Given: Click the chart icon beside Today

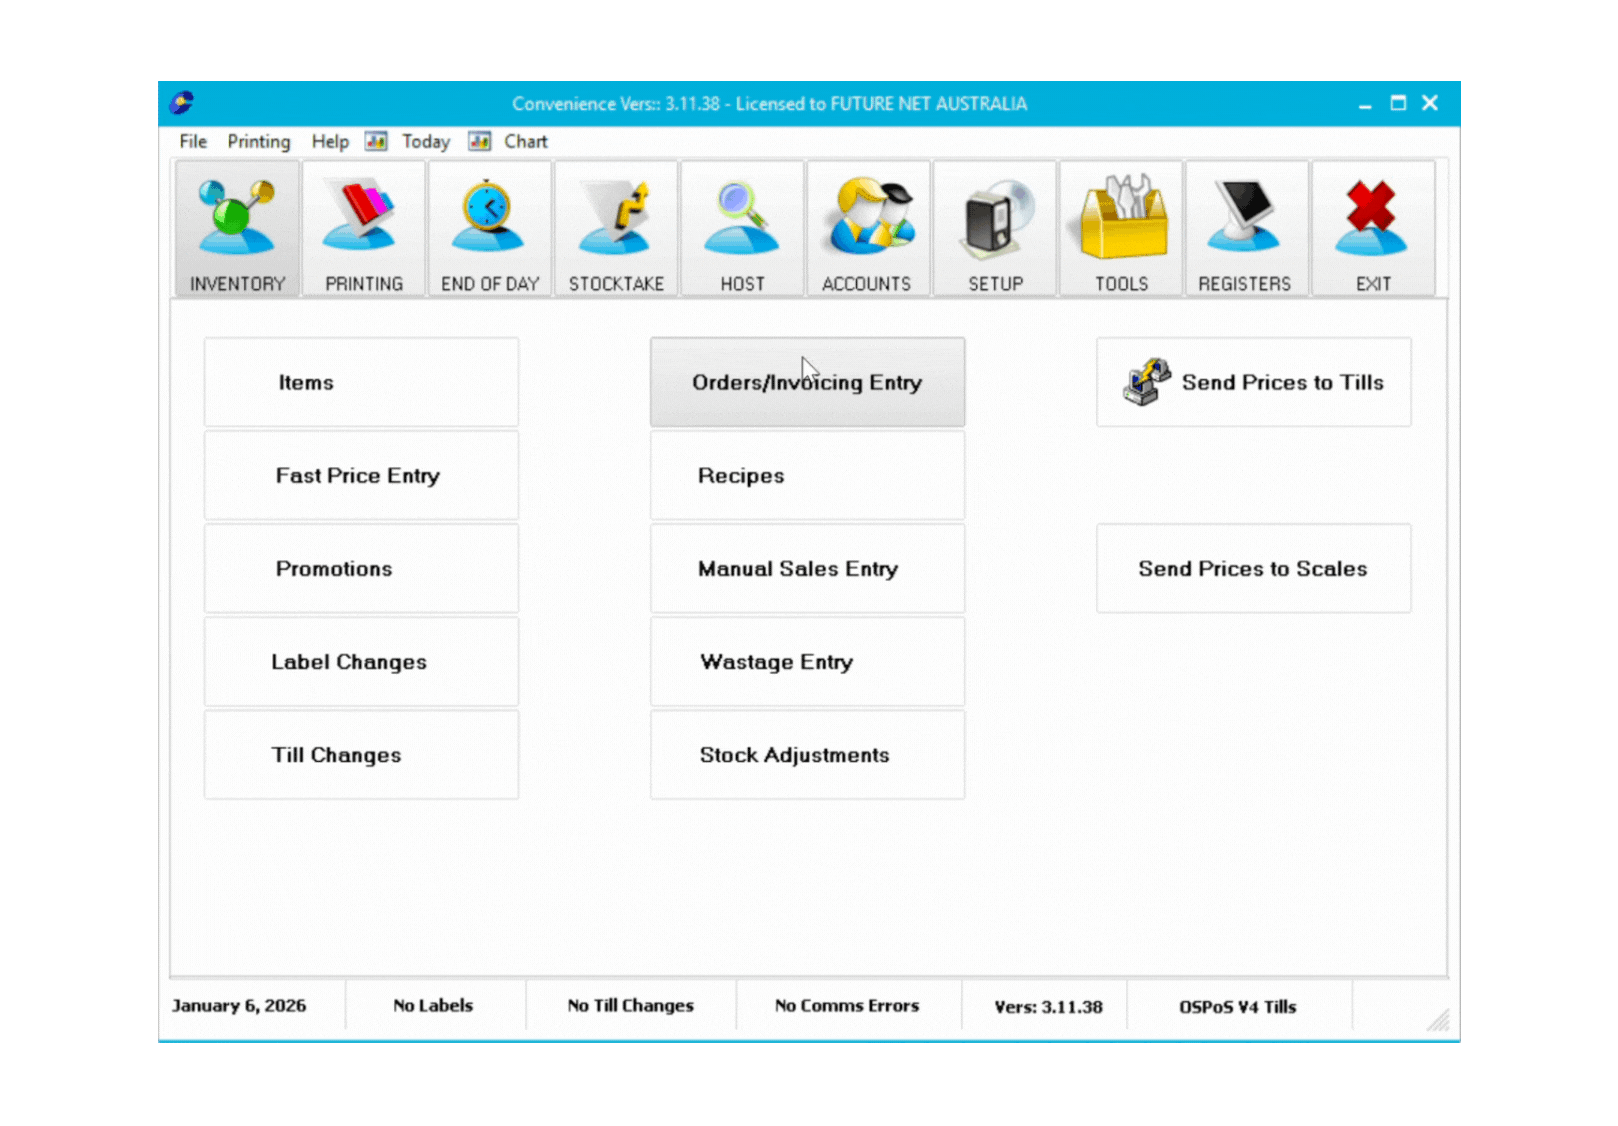Looking at the screenshot, I should point(376,141).
